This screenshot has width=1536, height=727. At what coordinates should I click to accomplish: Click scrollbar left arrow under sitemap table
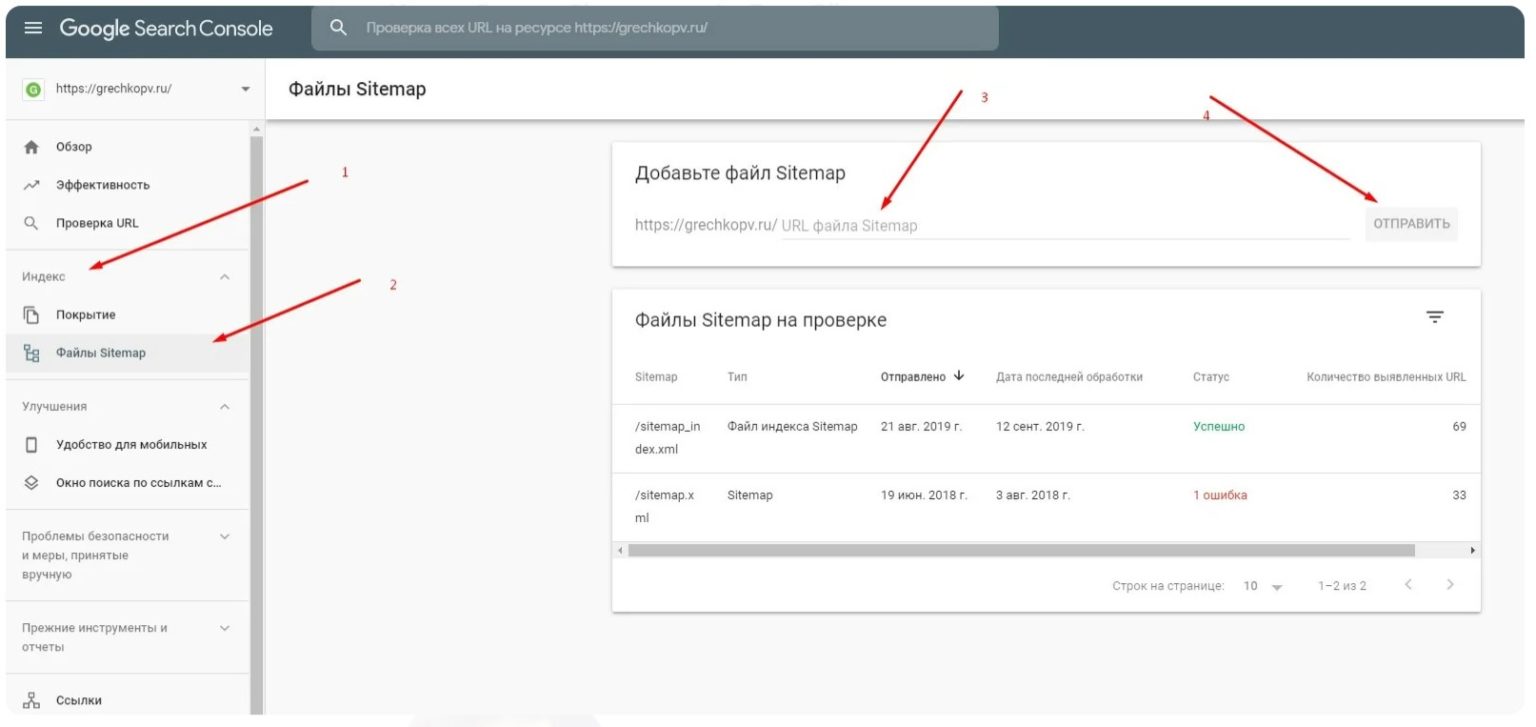[620, 551]
